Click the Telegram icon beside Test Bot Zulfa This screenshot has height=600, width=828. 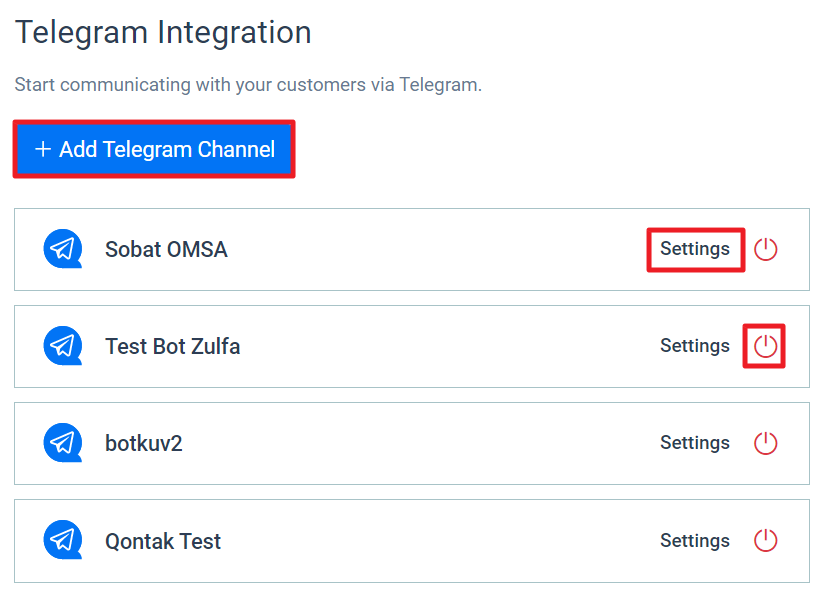tap(63, 345)
